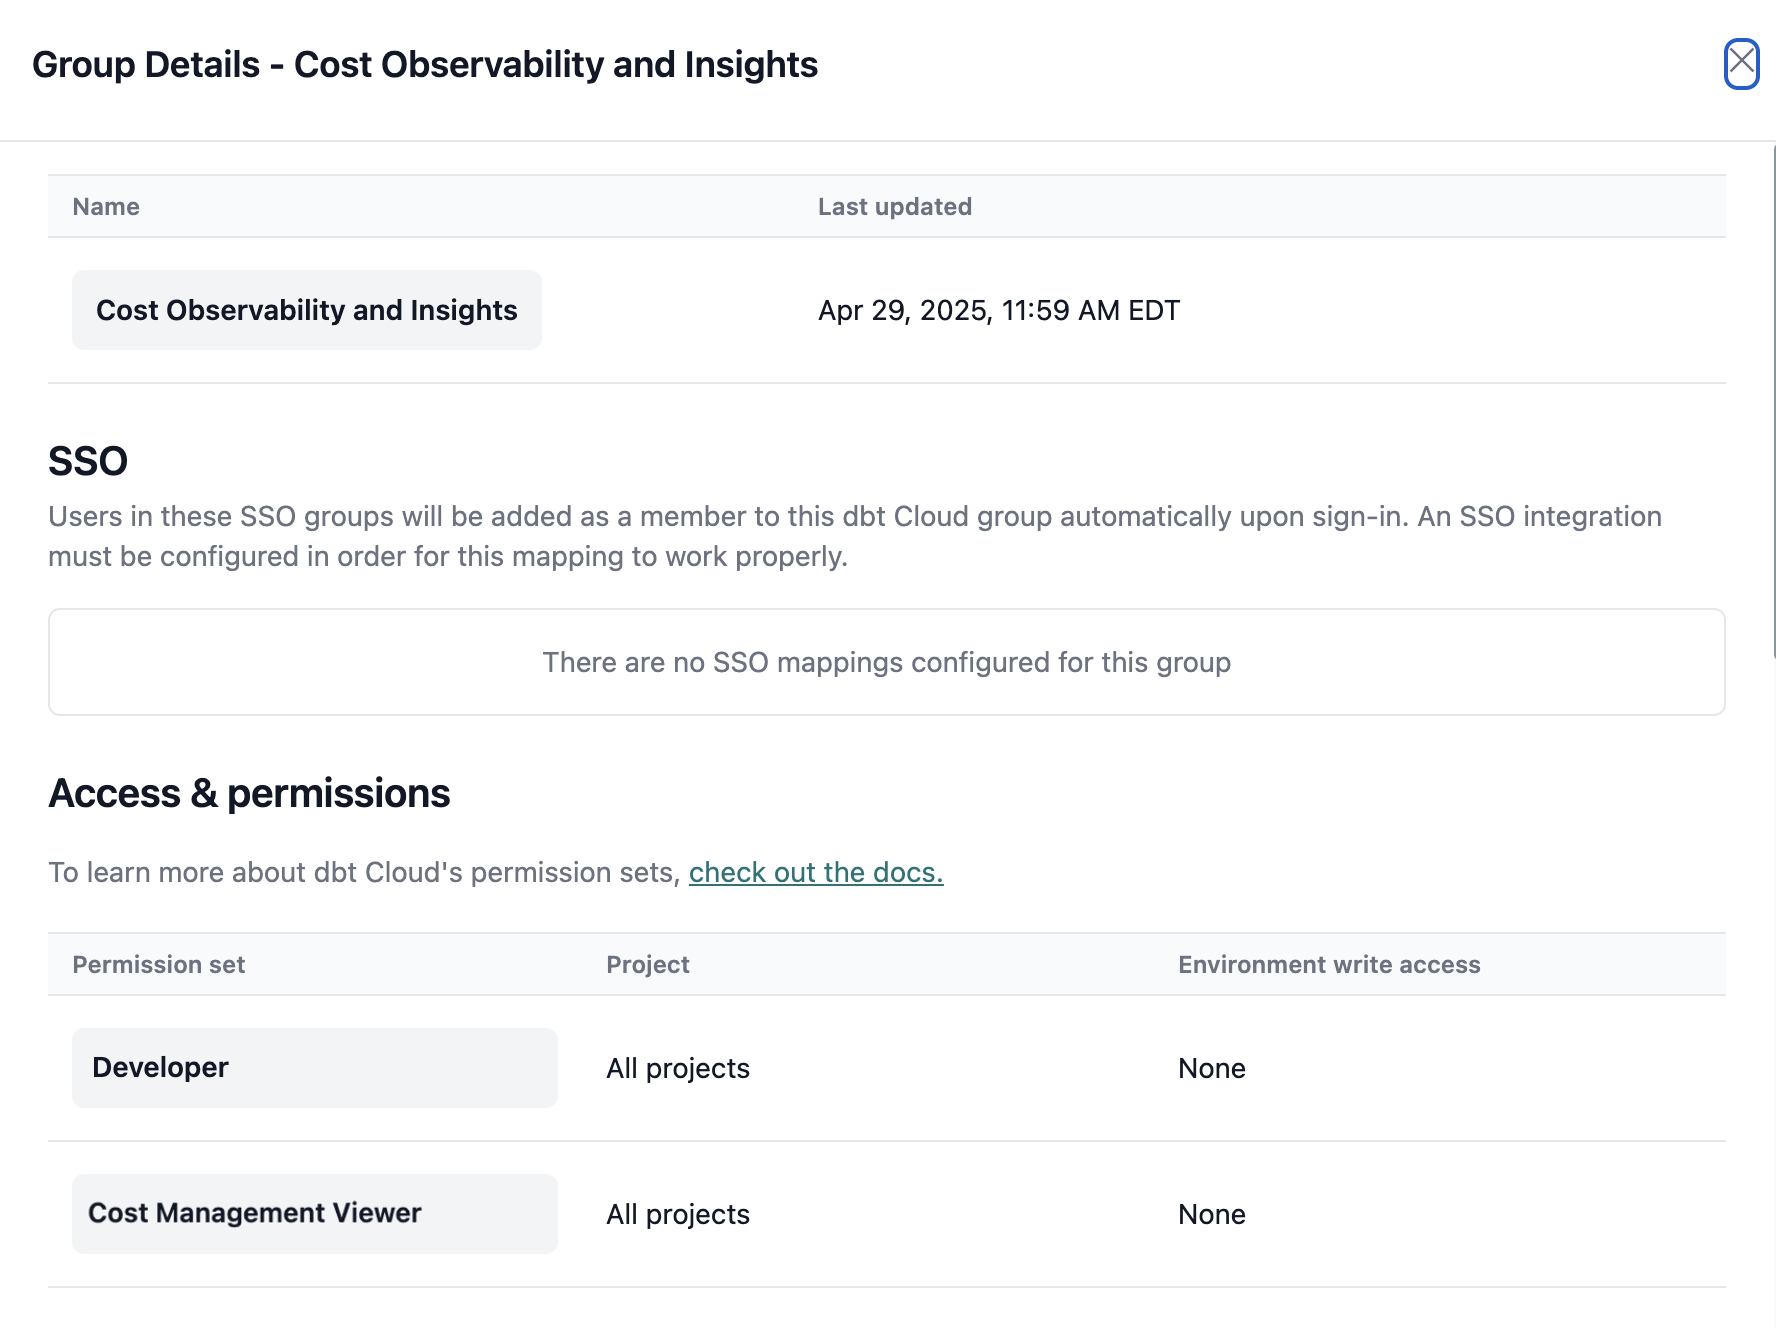Click the SSO section heading

click(x=88, y=460)
